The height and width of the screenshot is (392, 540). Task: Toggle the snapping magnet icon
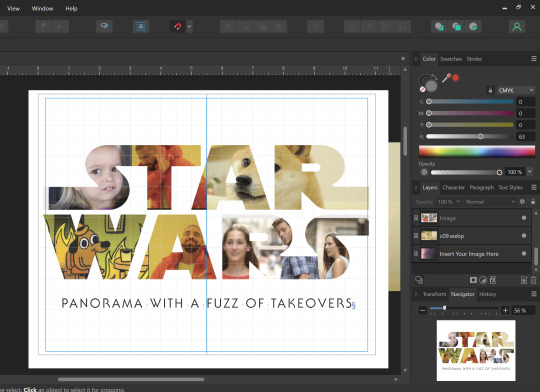(178, 27)
